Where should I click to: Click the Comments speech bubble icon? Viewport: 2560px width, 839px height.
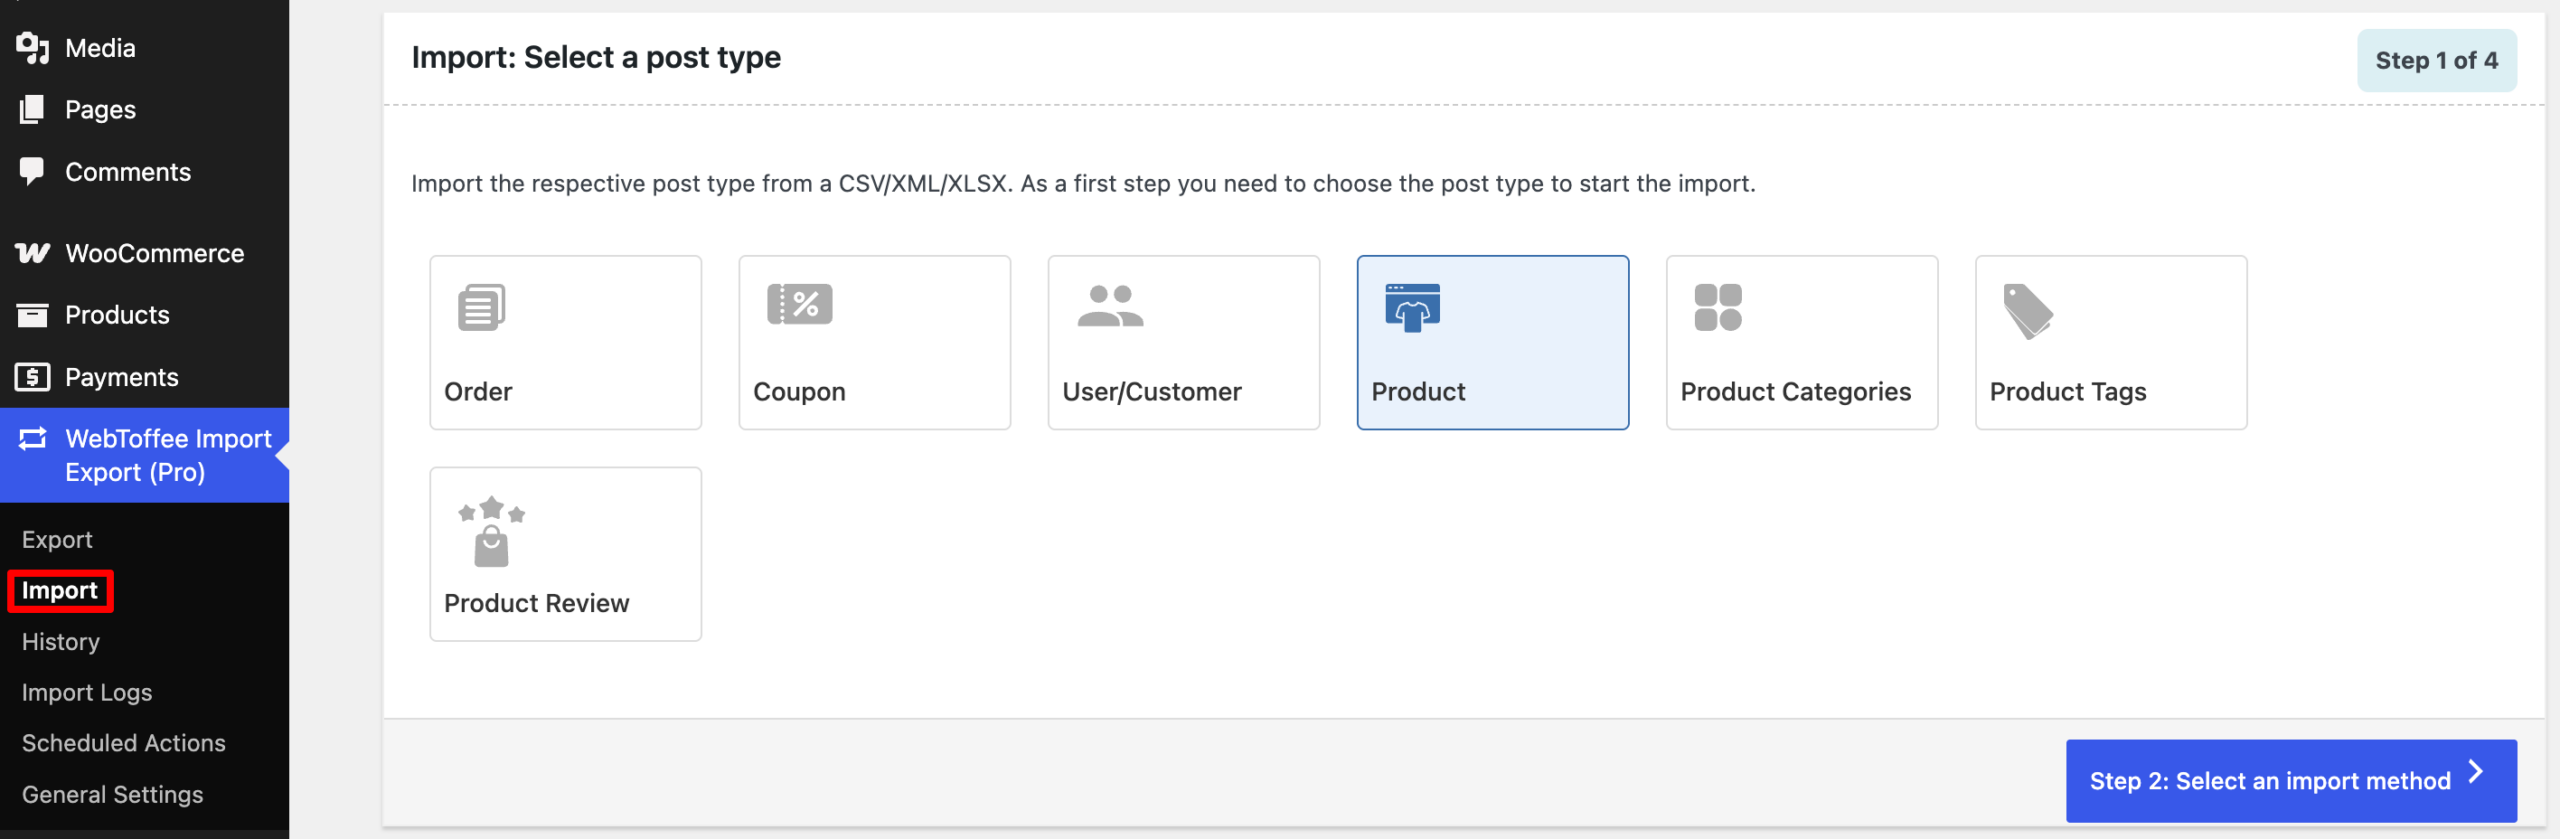(x=32, y=171)
